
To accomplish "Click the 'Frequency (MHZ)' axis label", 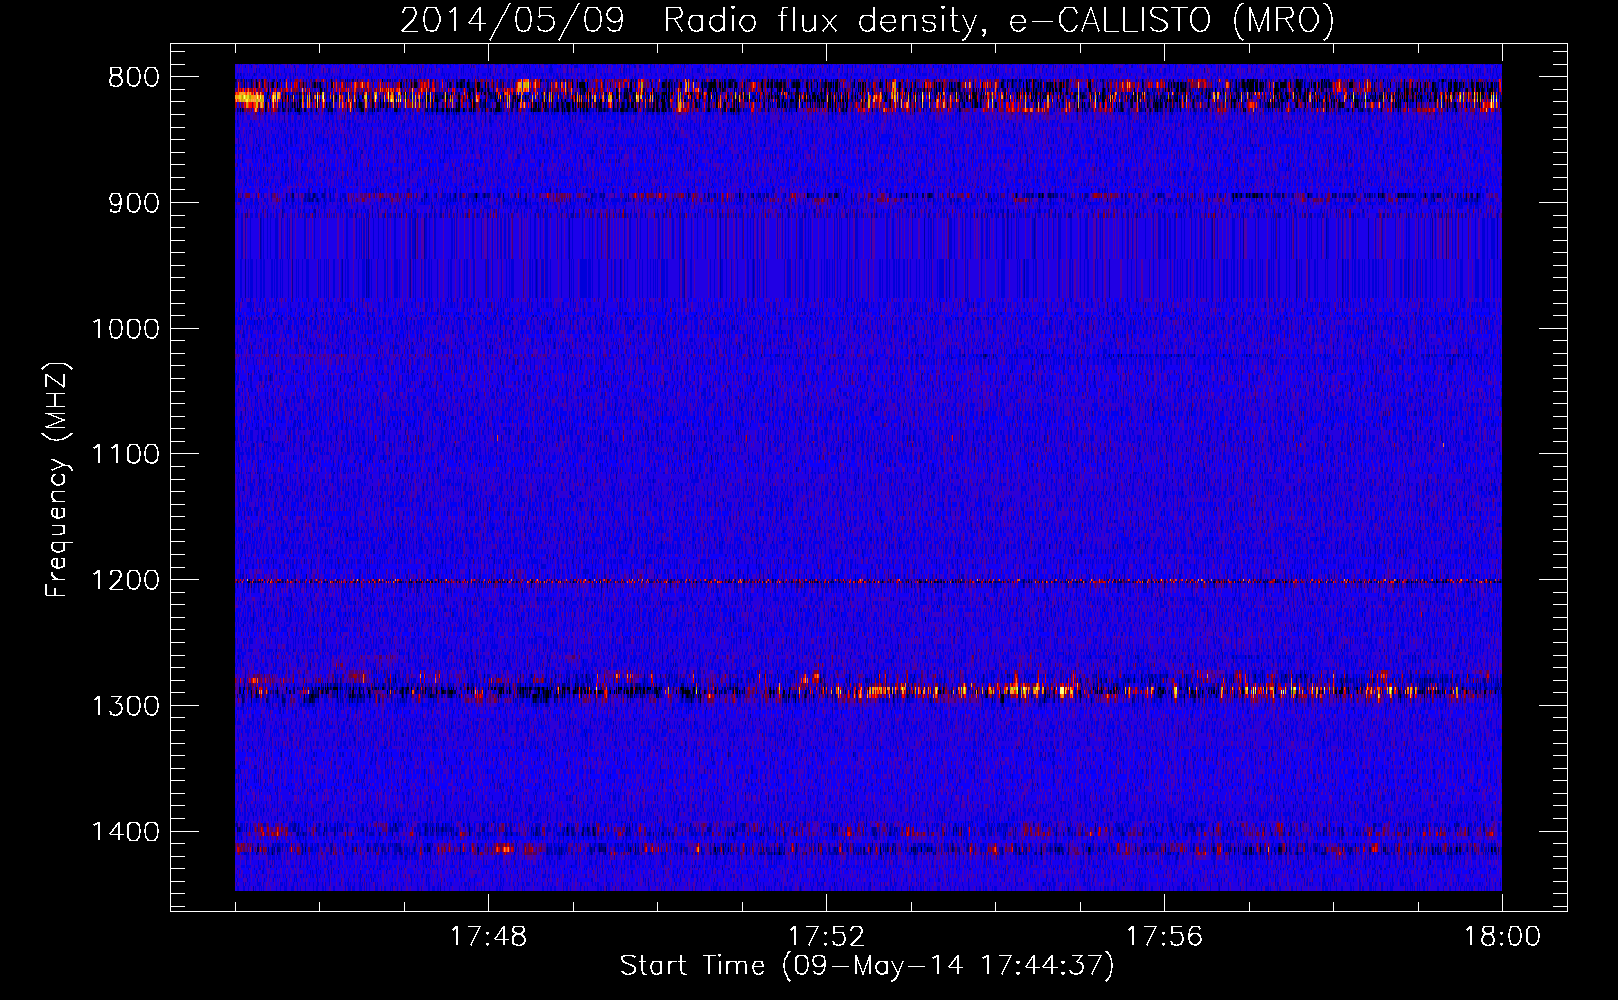I will click(58, 480).
